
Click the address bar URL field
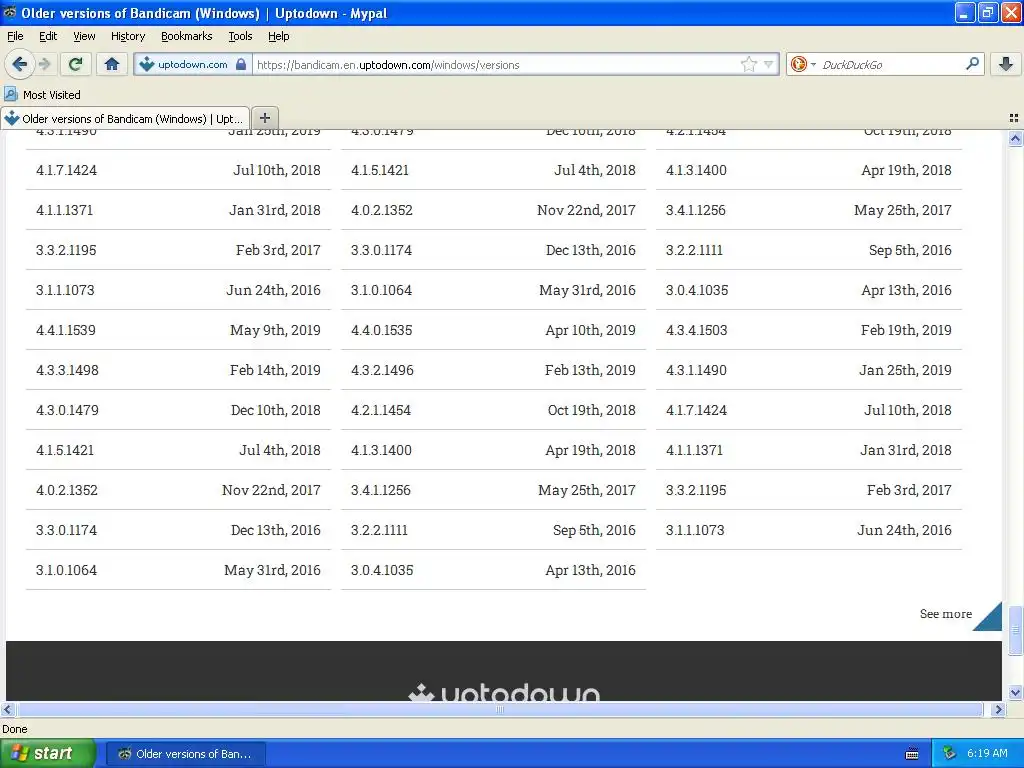pos(496,65)
